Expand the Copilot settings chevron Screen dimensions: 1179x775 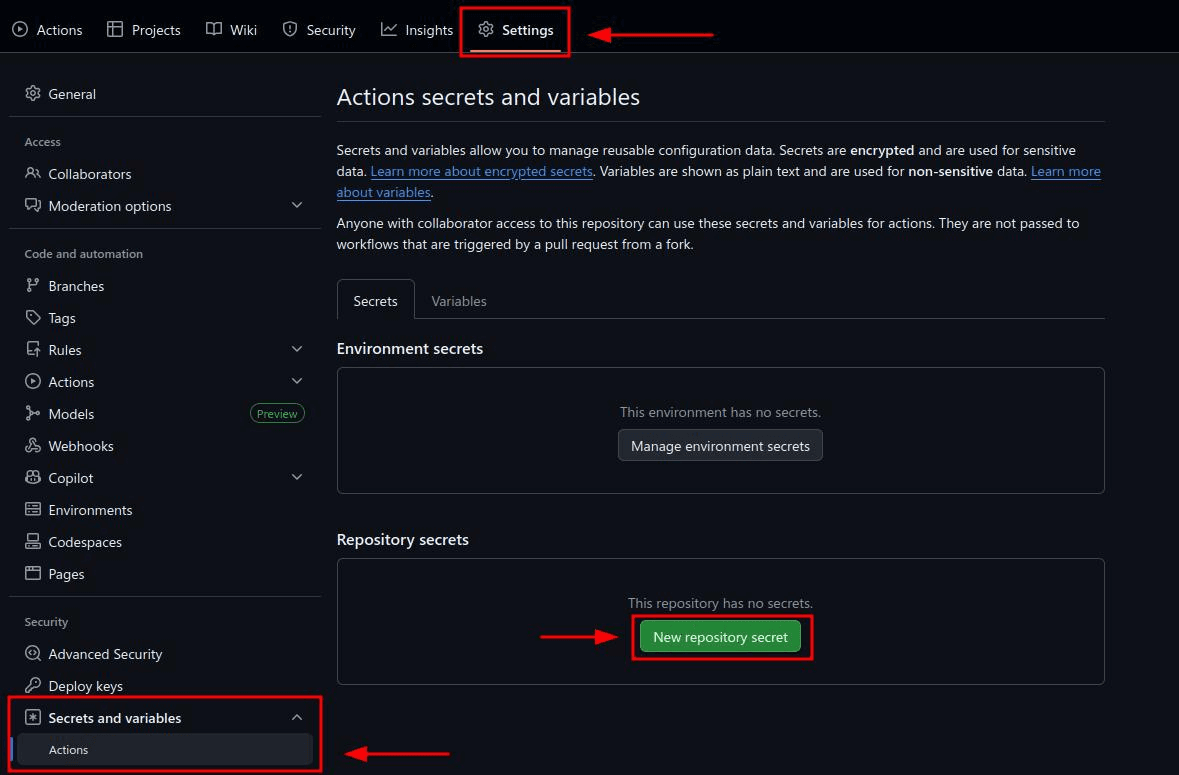pyautogui.click(x=297, y=478)
